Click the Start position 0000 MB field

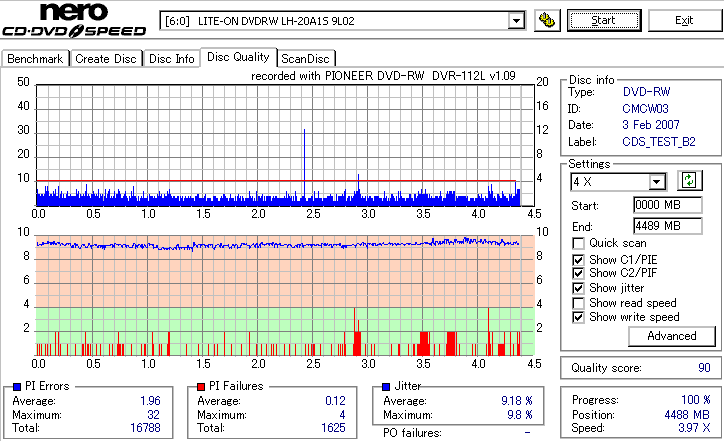[668, 205]
